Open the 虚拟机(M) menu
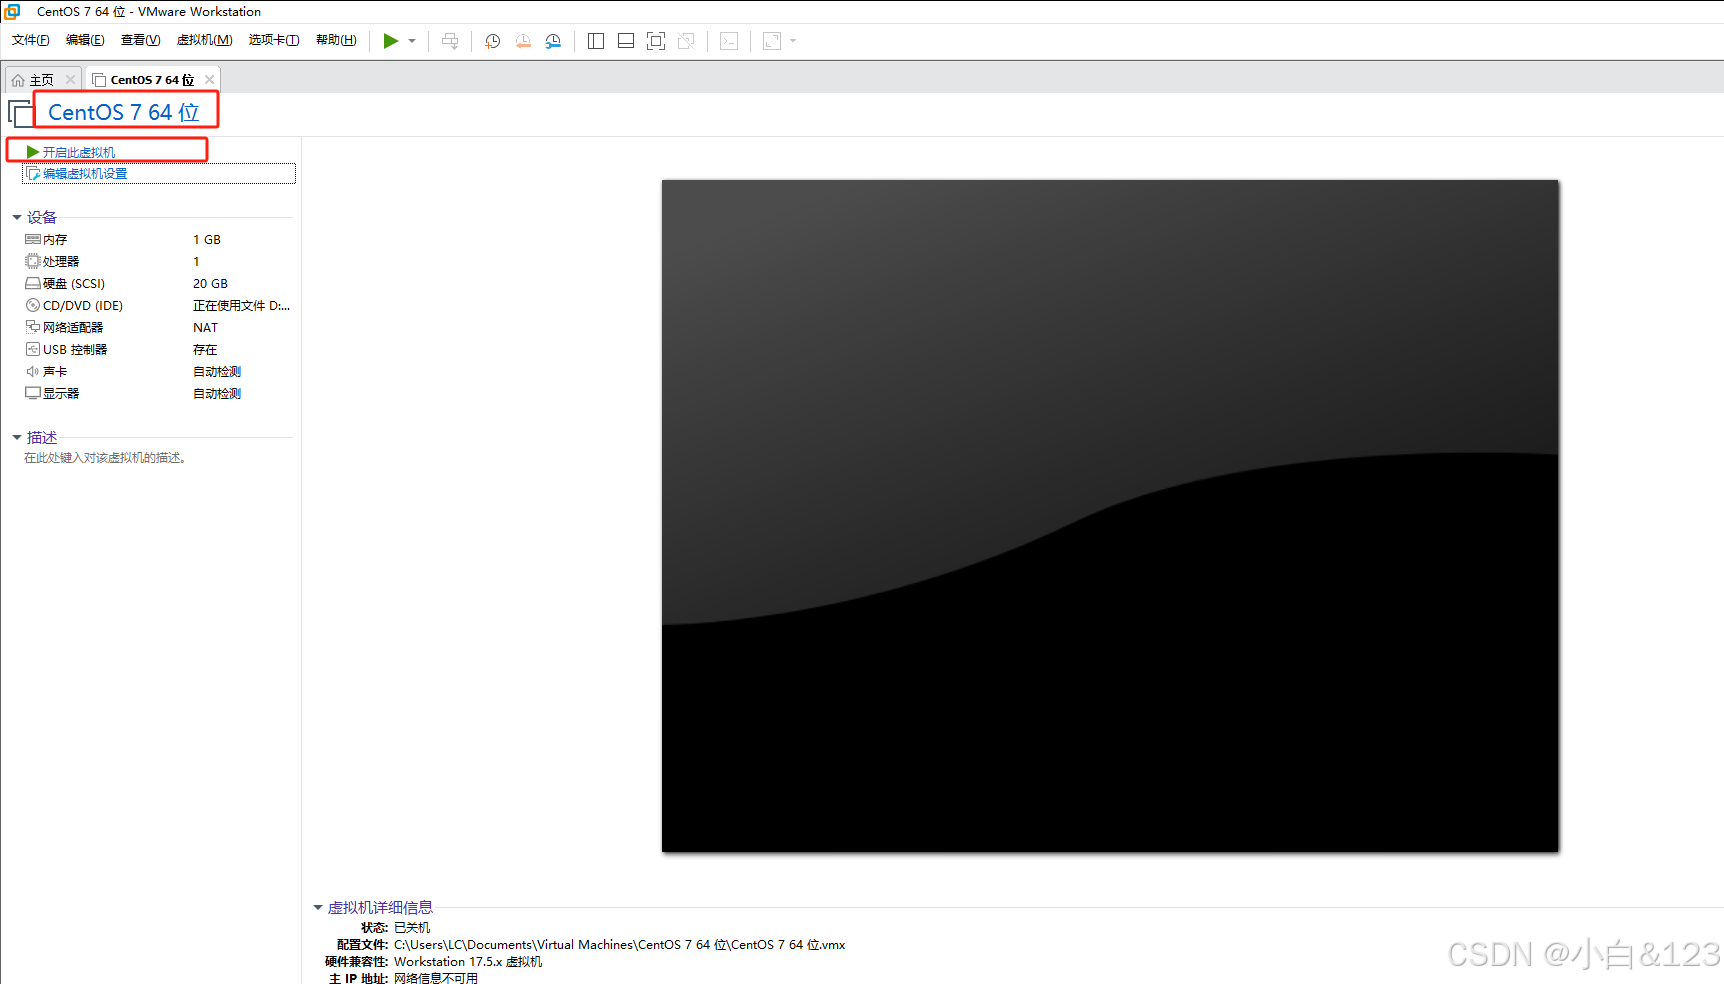Screen dimensions: 1724x984 (x=204, y=40)
